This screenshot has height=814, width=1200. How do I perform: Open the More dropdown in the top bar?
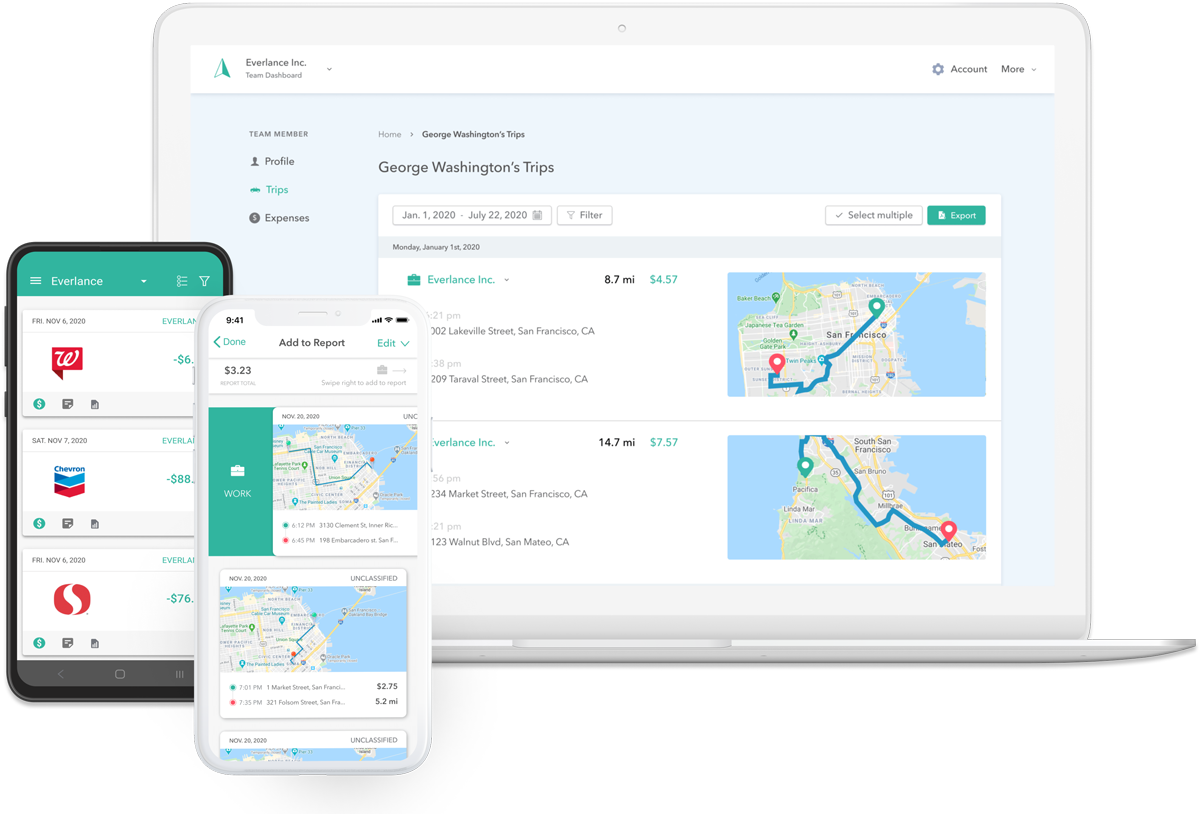[x=1018, y=69]
